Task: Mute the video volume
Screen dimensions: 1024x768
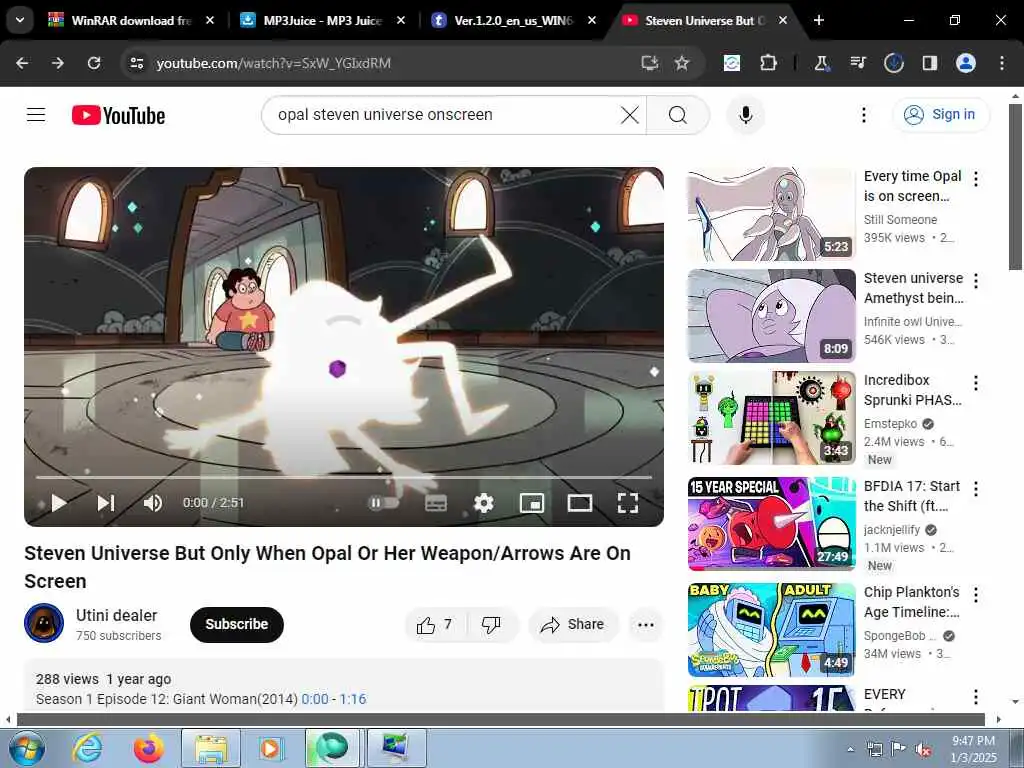Action: point(153,503)
